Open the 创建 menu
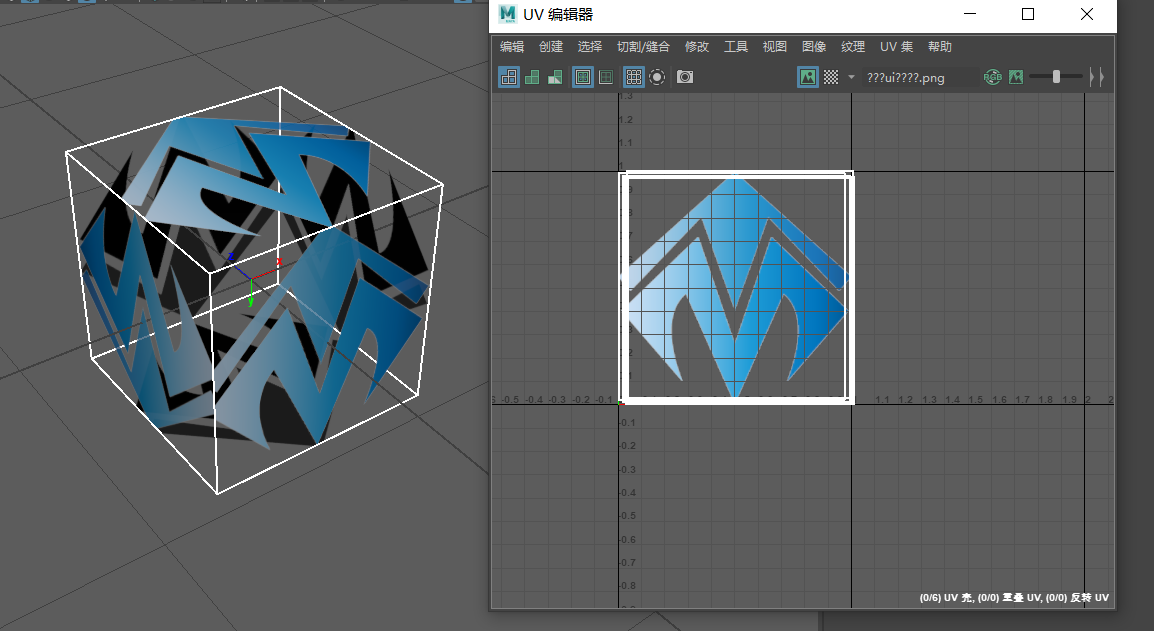The width and height of the screenshot is (1154, 631). (x=551, y=46)
